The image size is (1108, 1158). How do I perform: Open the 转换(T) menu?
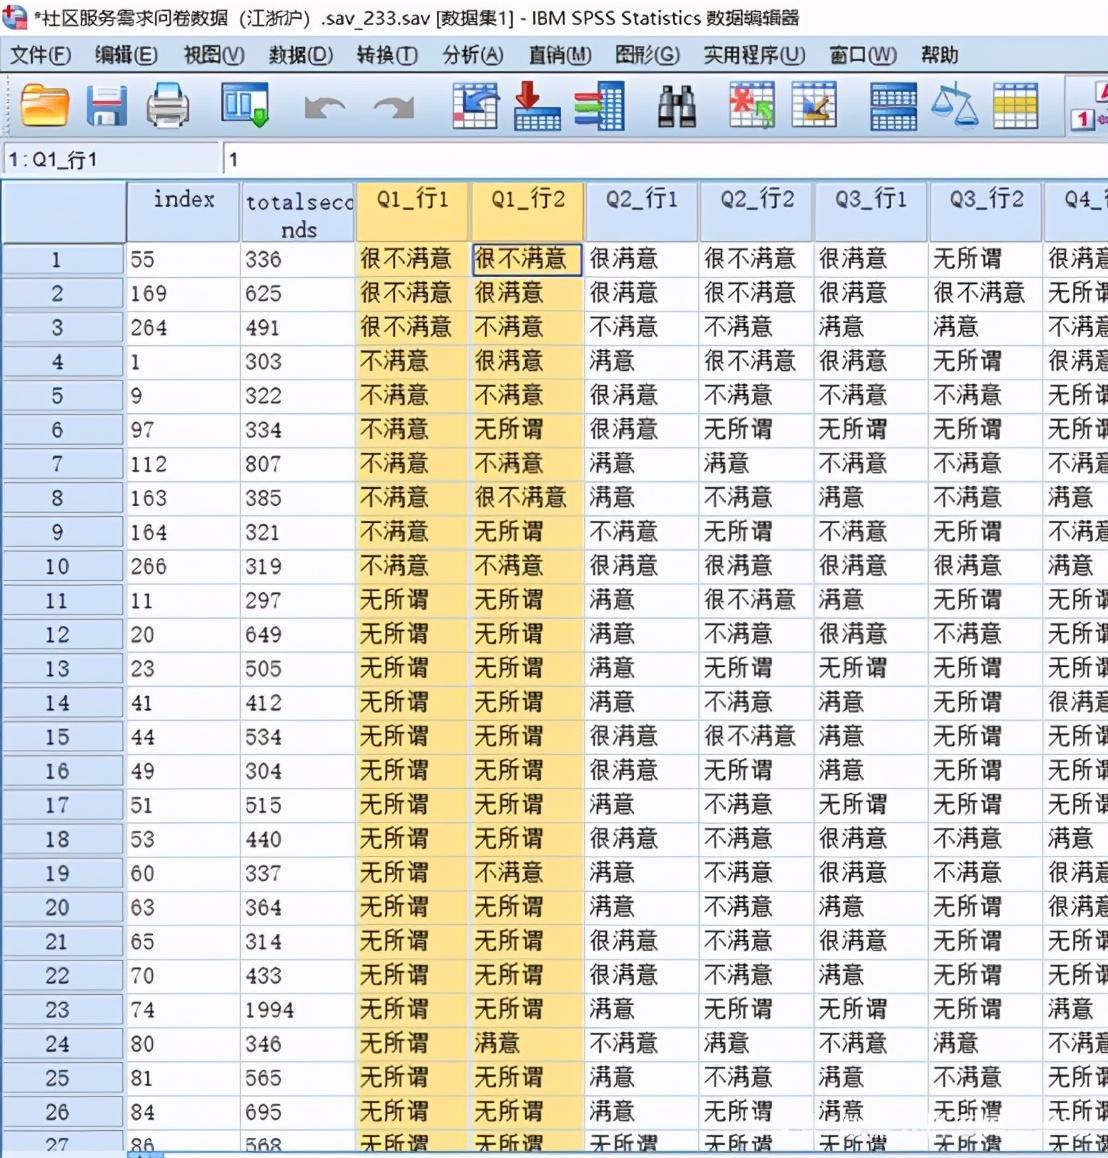pos(386,55)
